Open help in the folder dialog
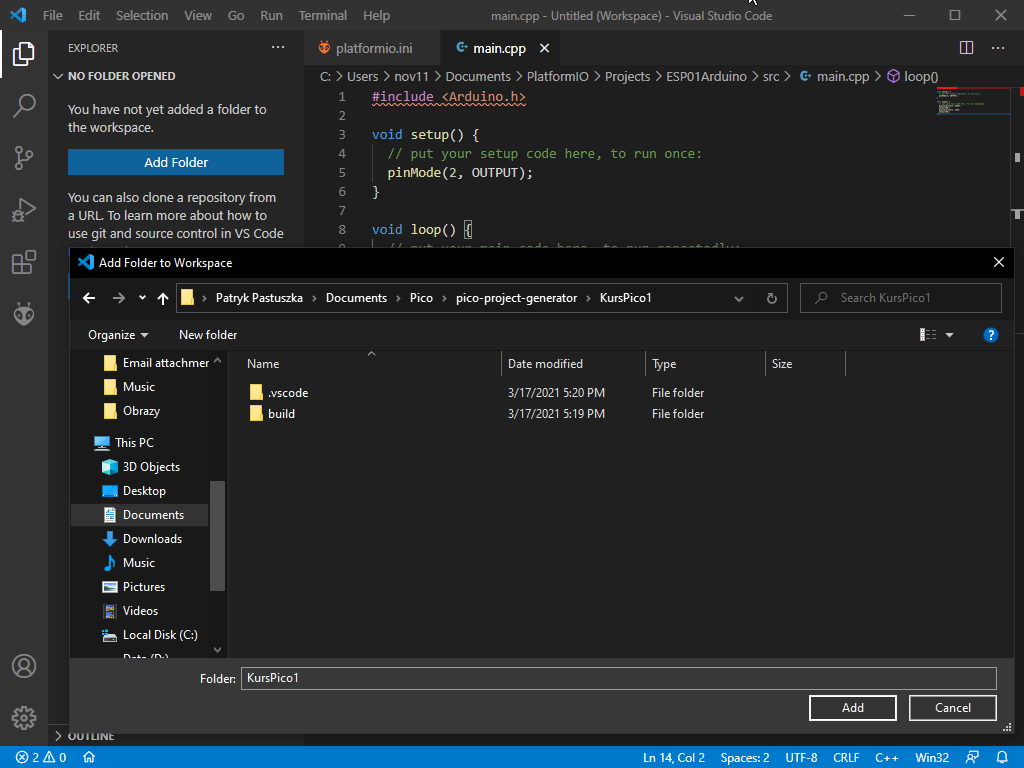The width and height of the screenshot is (1024, 768). pos(991,335)
